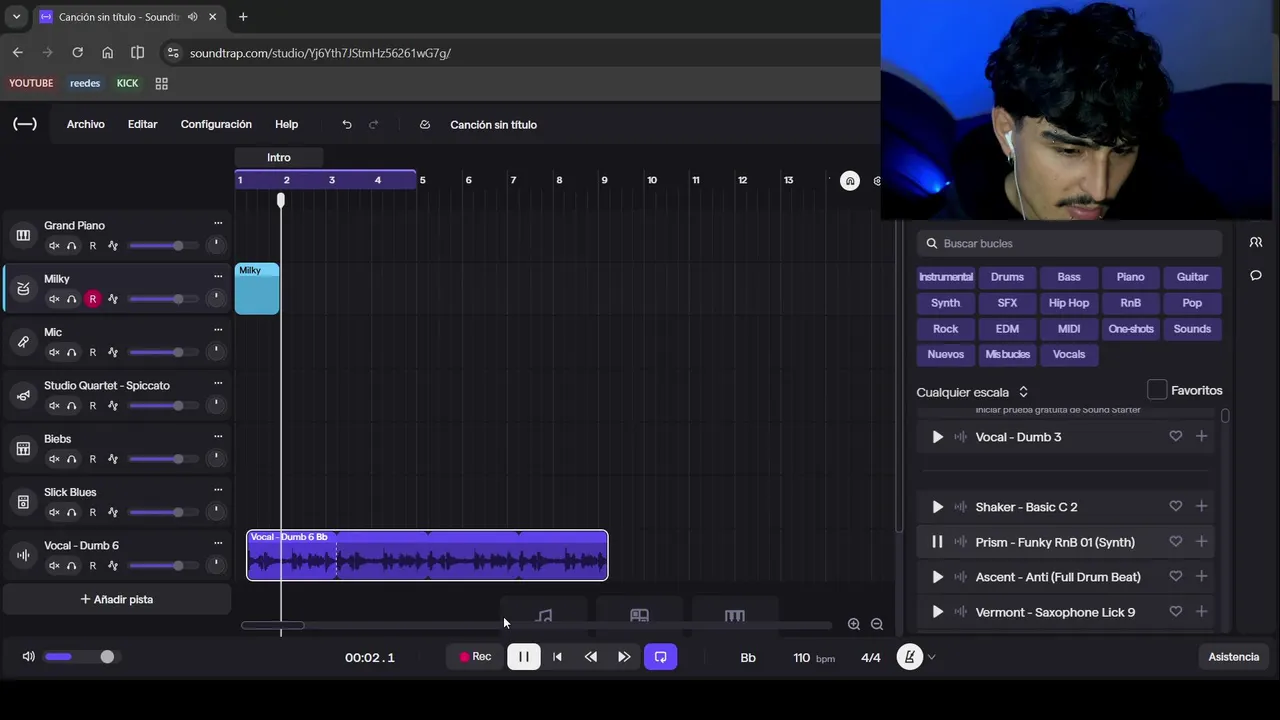Add Shaker - Basic C 2 loop

coord(1202,506)
